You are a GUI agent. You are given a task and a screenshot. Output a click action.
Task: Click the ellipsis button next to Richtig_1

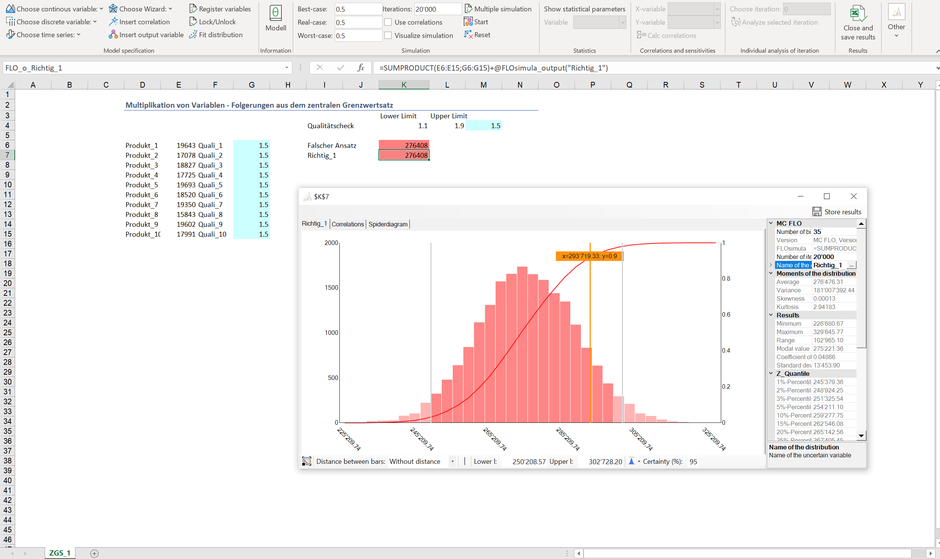(851, 265)
